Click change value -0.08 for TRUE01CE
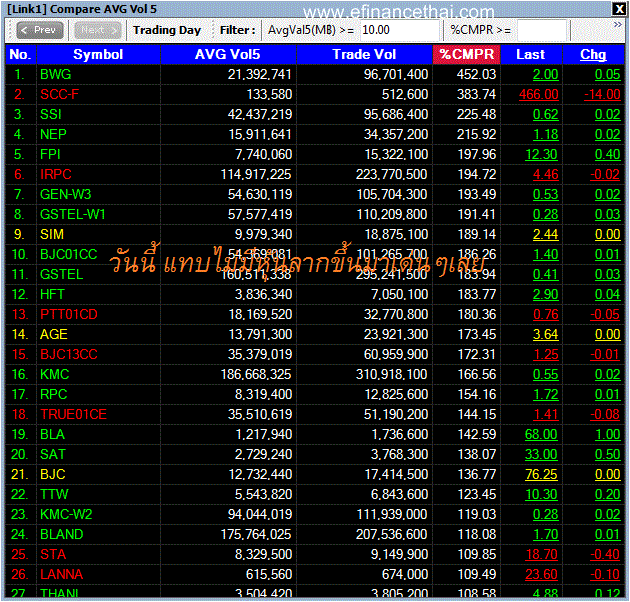The image size is (630, 602). tap(605, 414)
